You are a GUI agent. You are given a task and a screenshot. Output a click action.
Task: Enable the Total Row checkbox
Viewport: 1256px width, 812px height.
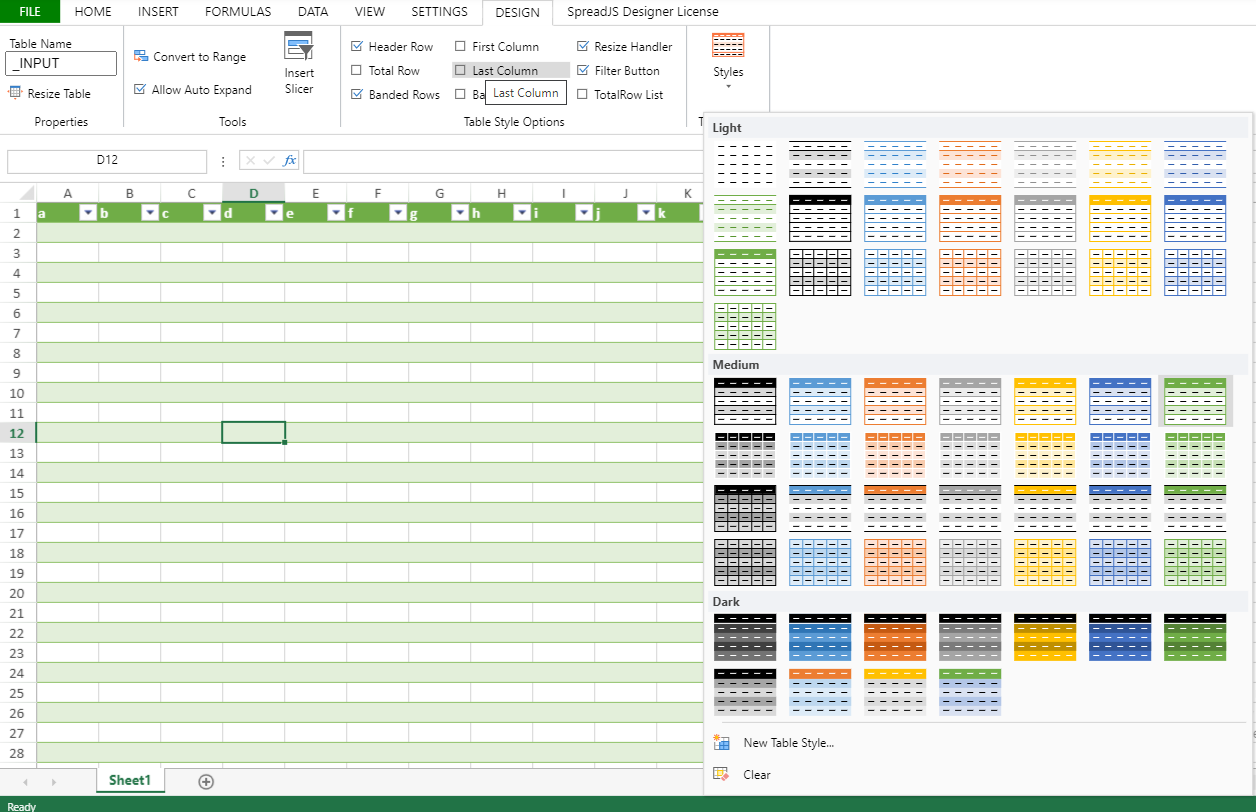tap(357, 71)
